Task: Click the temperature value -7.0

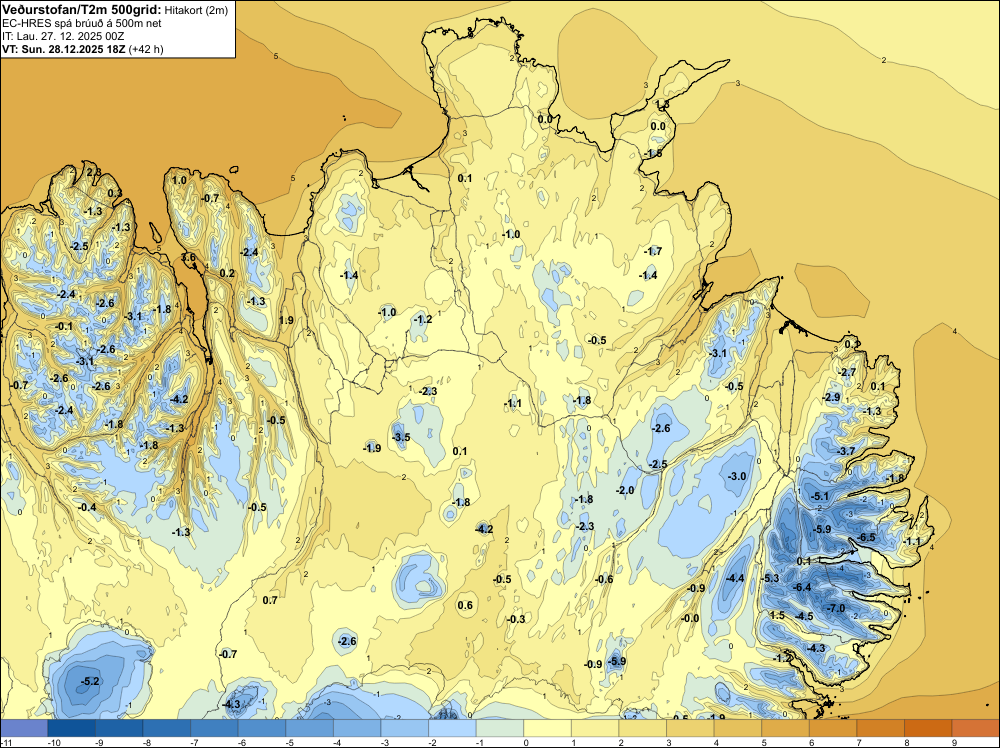Action: [x=836, y=608]
